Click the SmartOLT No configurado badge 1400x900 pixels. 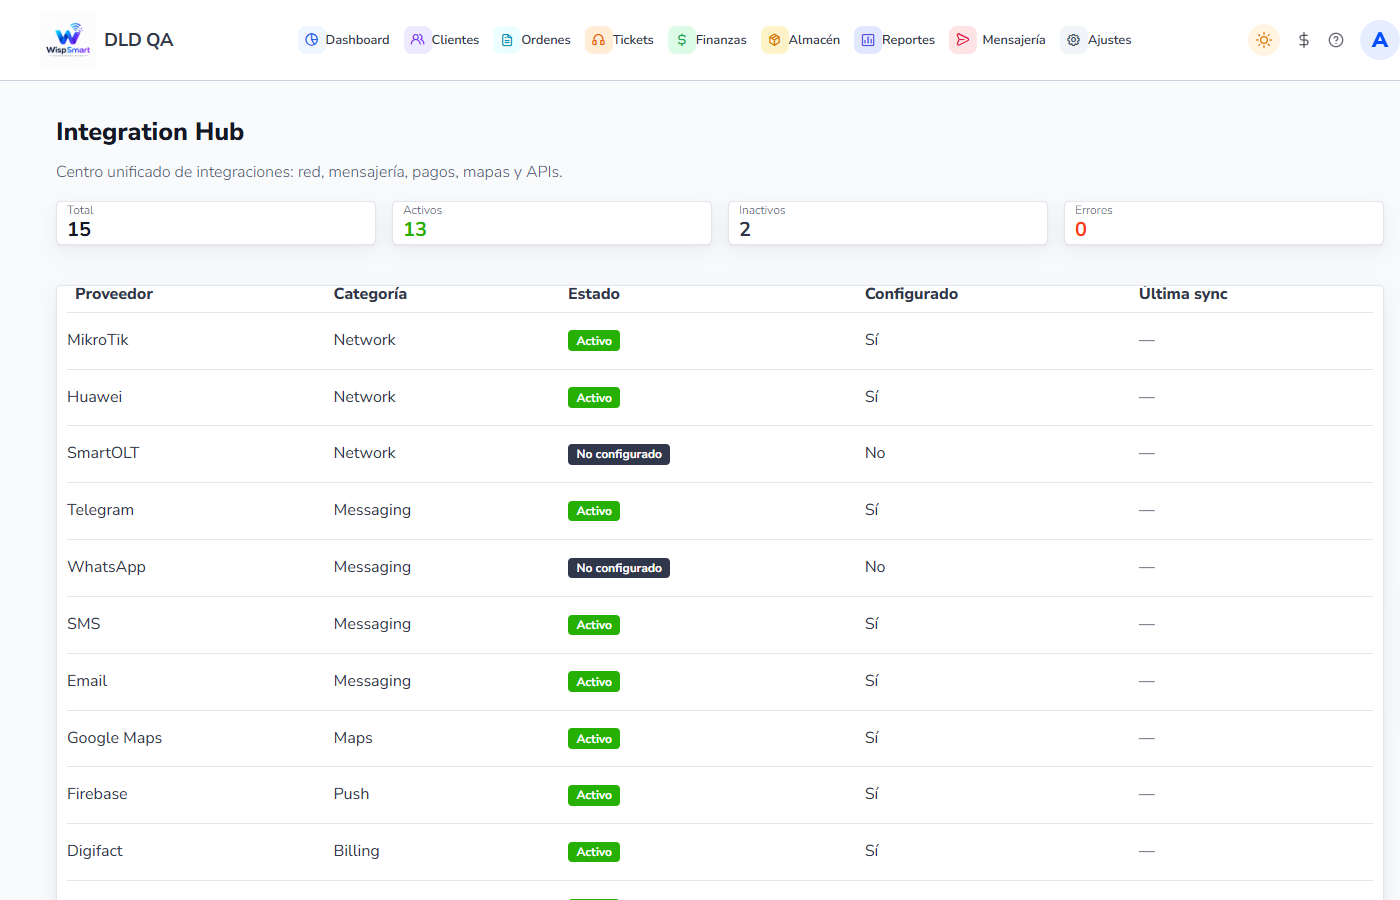click(619, 454)
